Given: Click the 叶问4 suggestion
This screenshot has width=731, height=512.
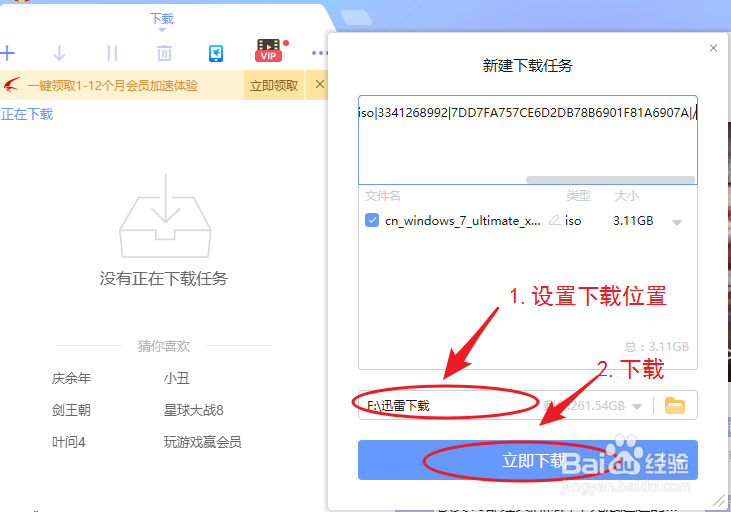Looking at the screenshot, I should [69, 442].
